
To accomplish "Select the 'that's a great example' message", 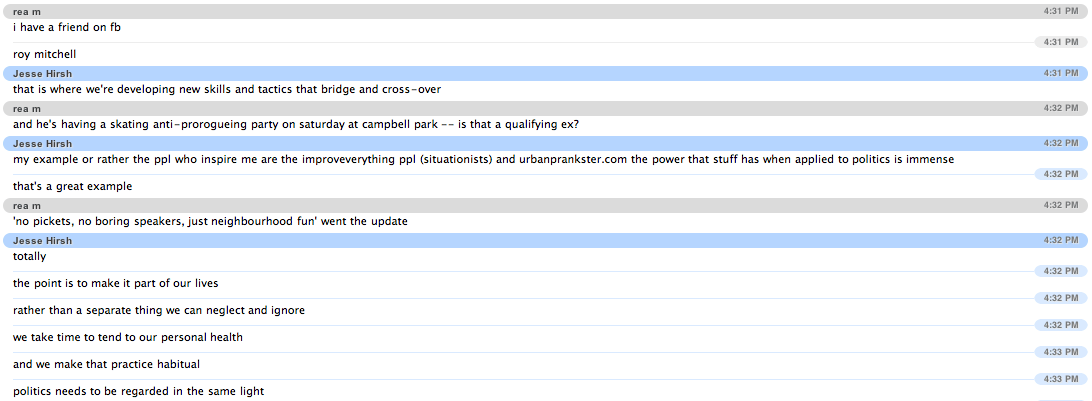I will point(72,186).
